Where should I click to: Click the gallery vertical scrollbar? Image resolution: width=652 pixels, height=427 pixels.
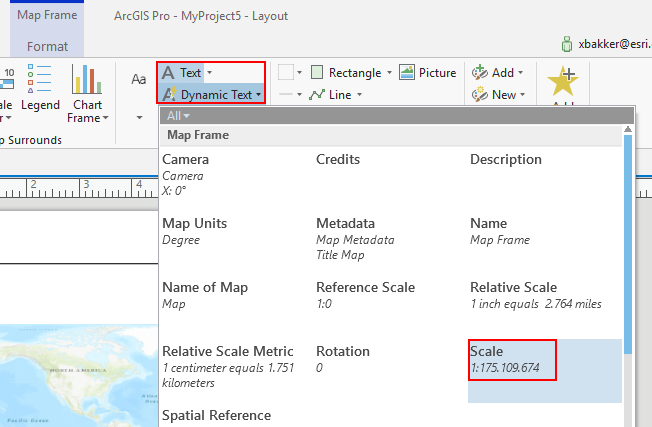628,250
